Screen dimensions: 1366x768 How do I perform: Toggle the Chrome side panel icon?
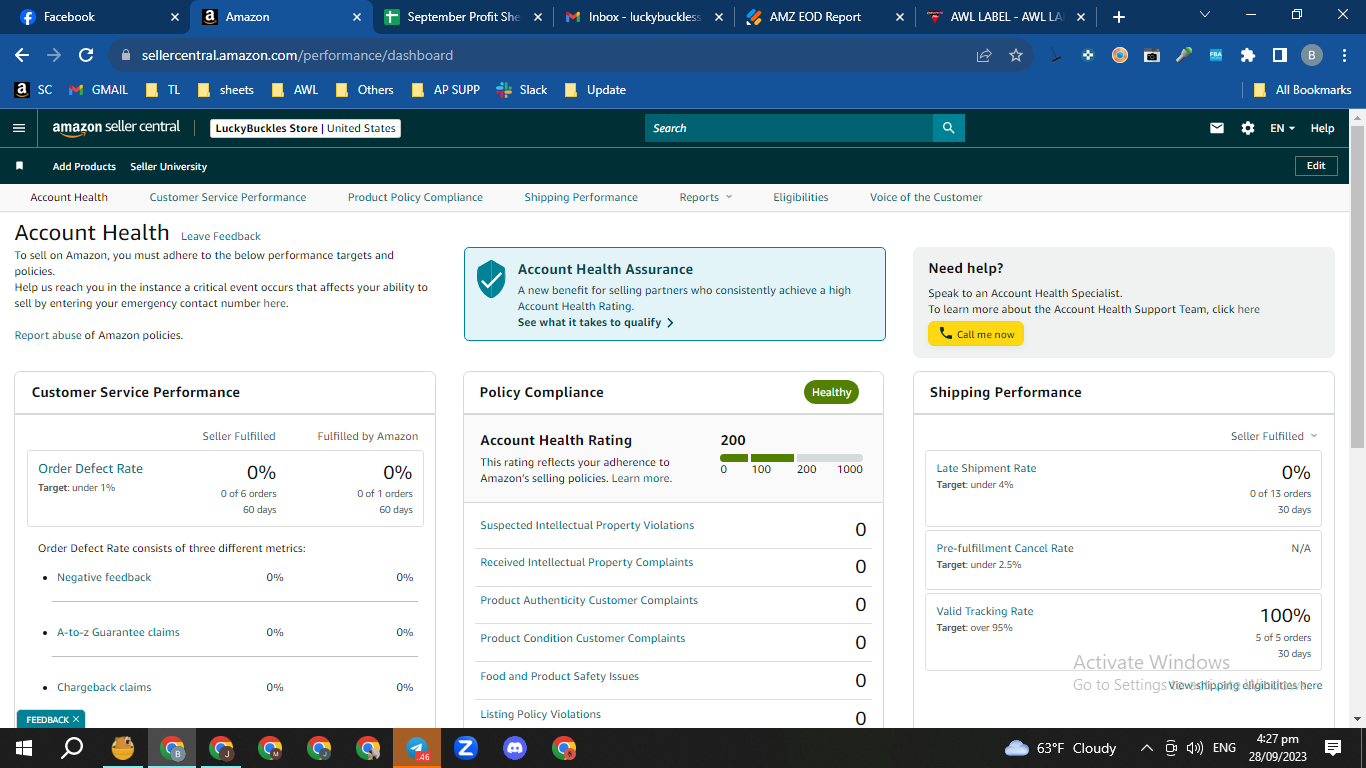(x=1280, y=55)
